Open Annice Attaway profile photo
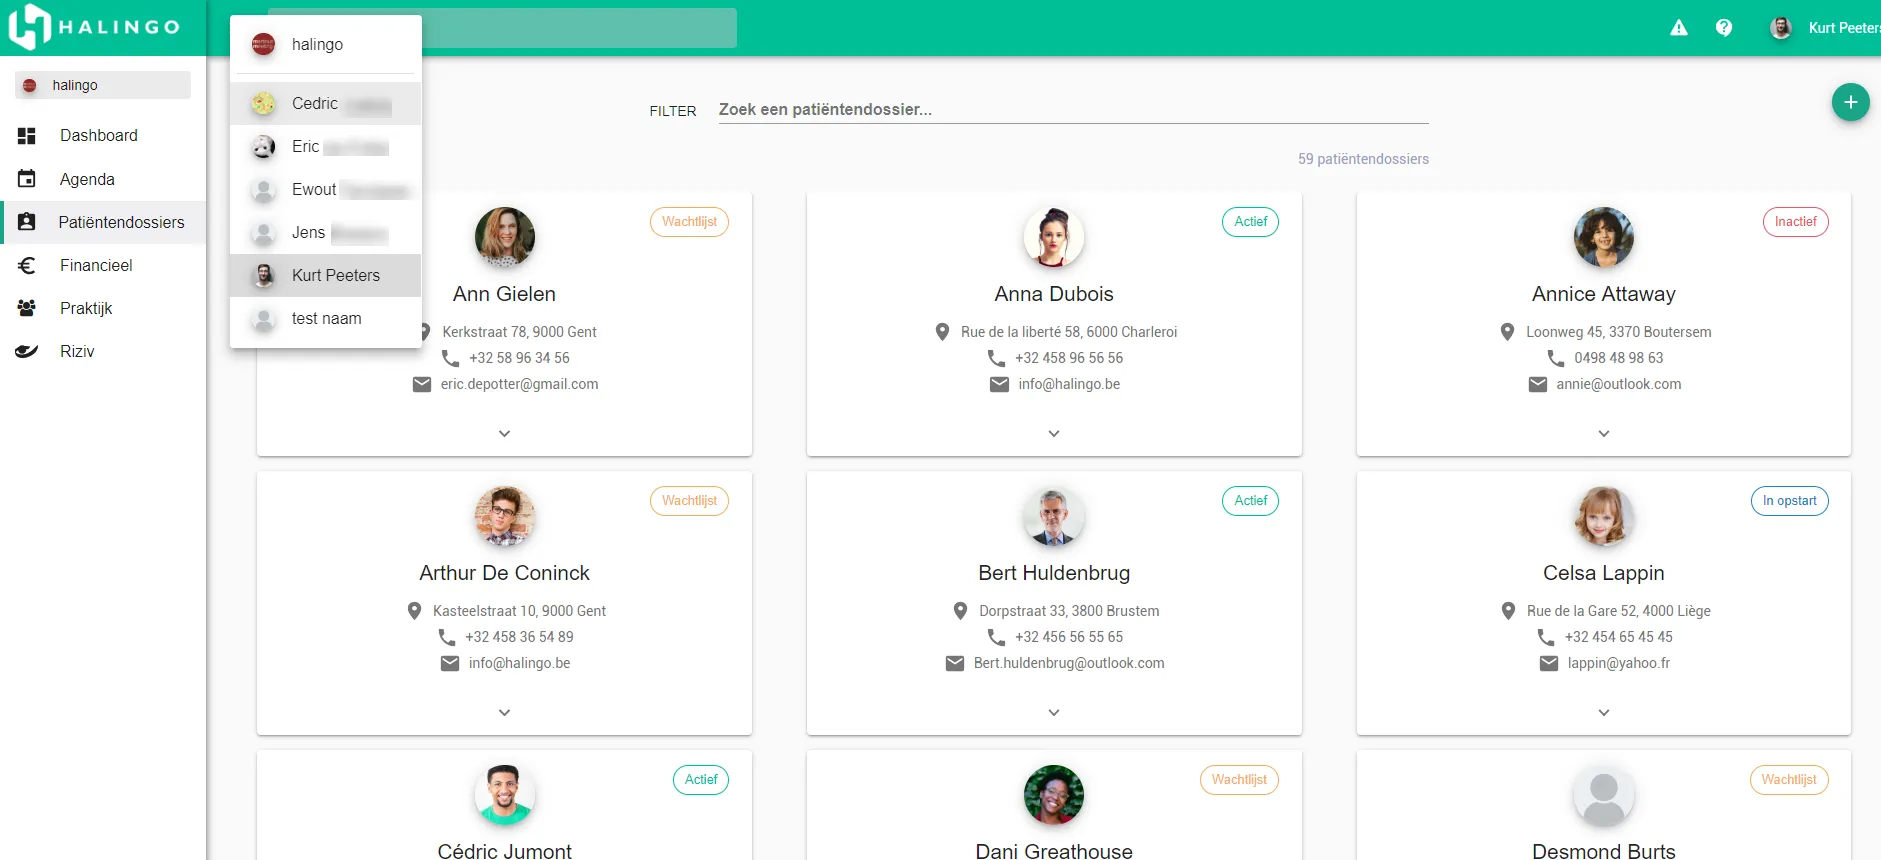 coord(1604,238)
